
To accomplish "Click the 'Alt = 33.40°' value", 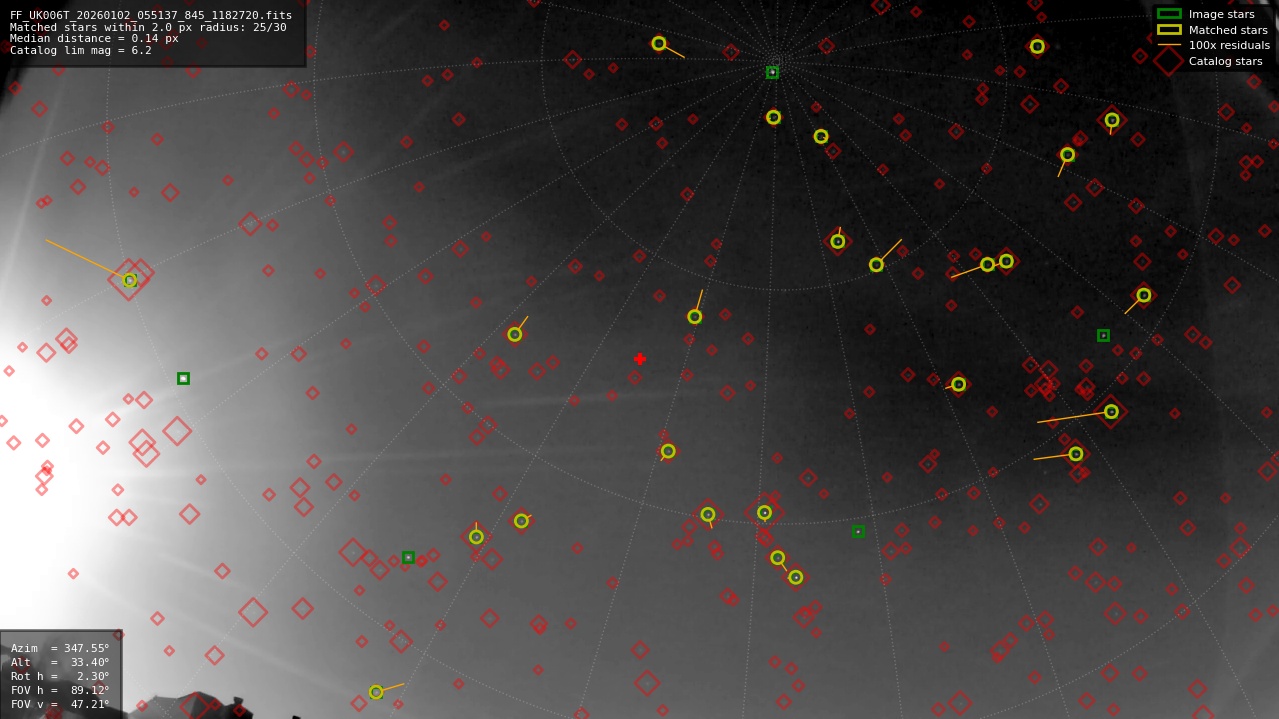I will click(x=60, y=663).
